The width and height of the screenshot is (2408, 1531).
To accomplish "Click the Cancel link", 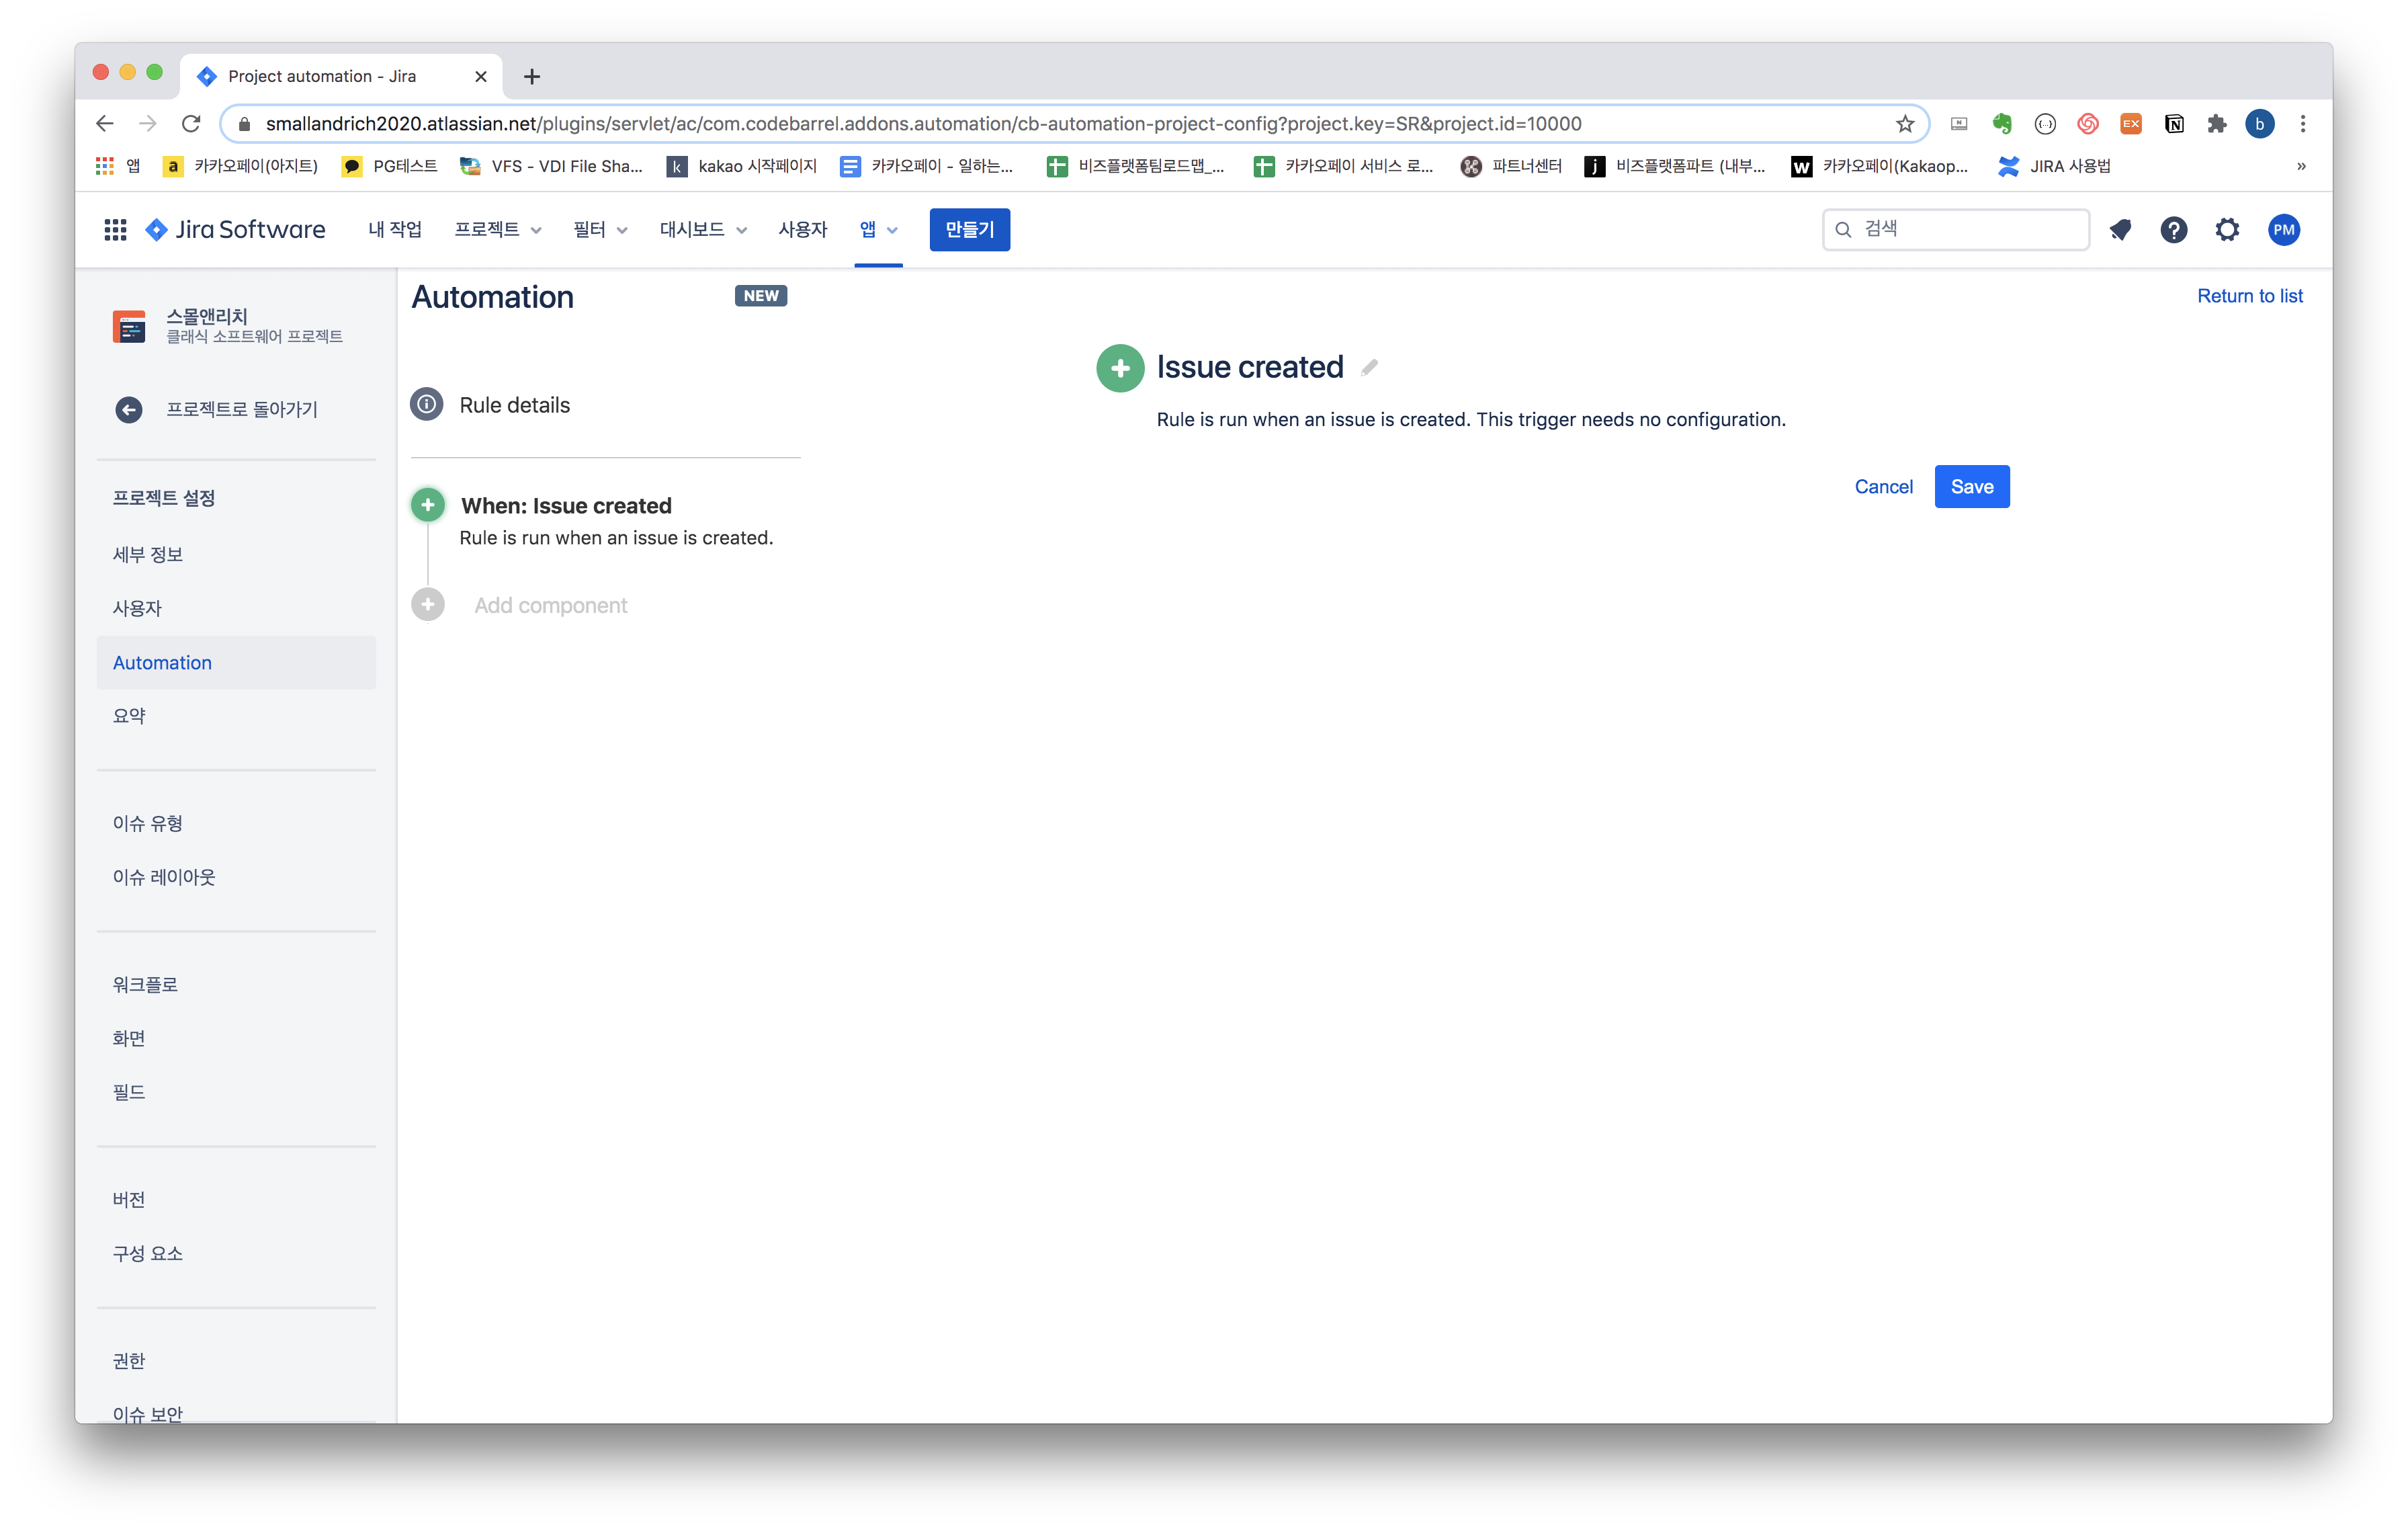I will [x=1883, y=486].
